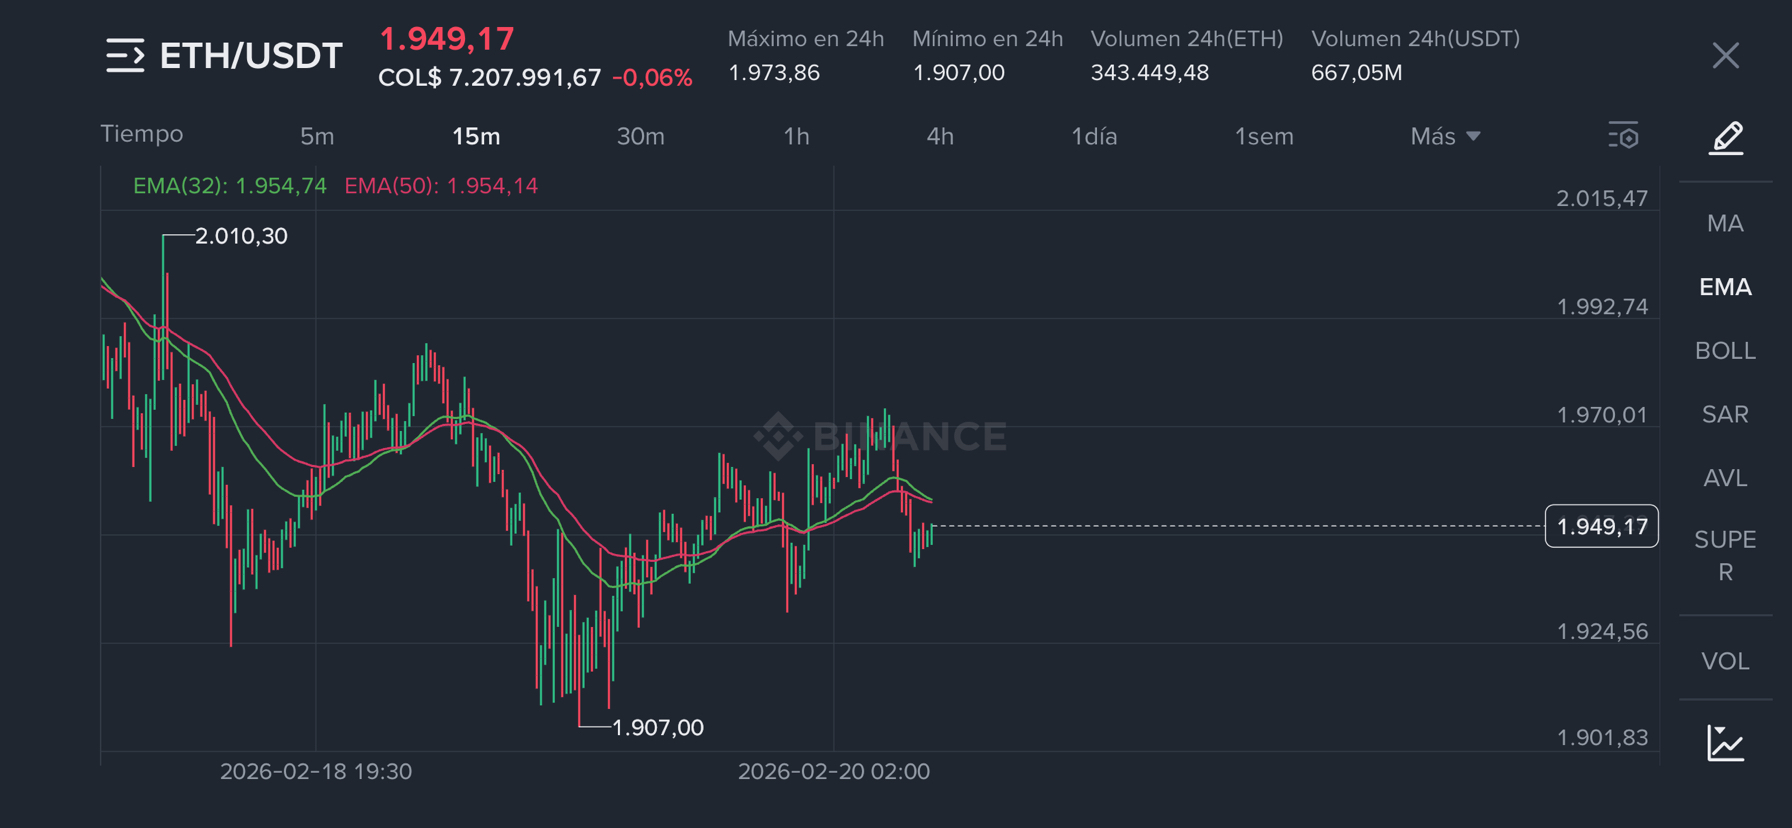Enable the BOLL Bollinger bands indicator

(1725, 351)
